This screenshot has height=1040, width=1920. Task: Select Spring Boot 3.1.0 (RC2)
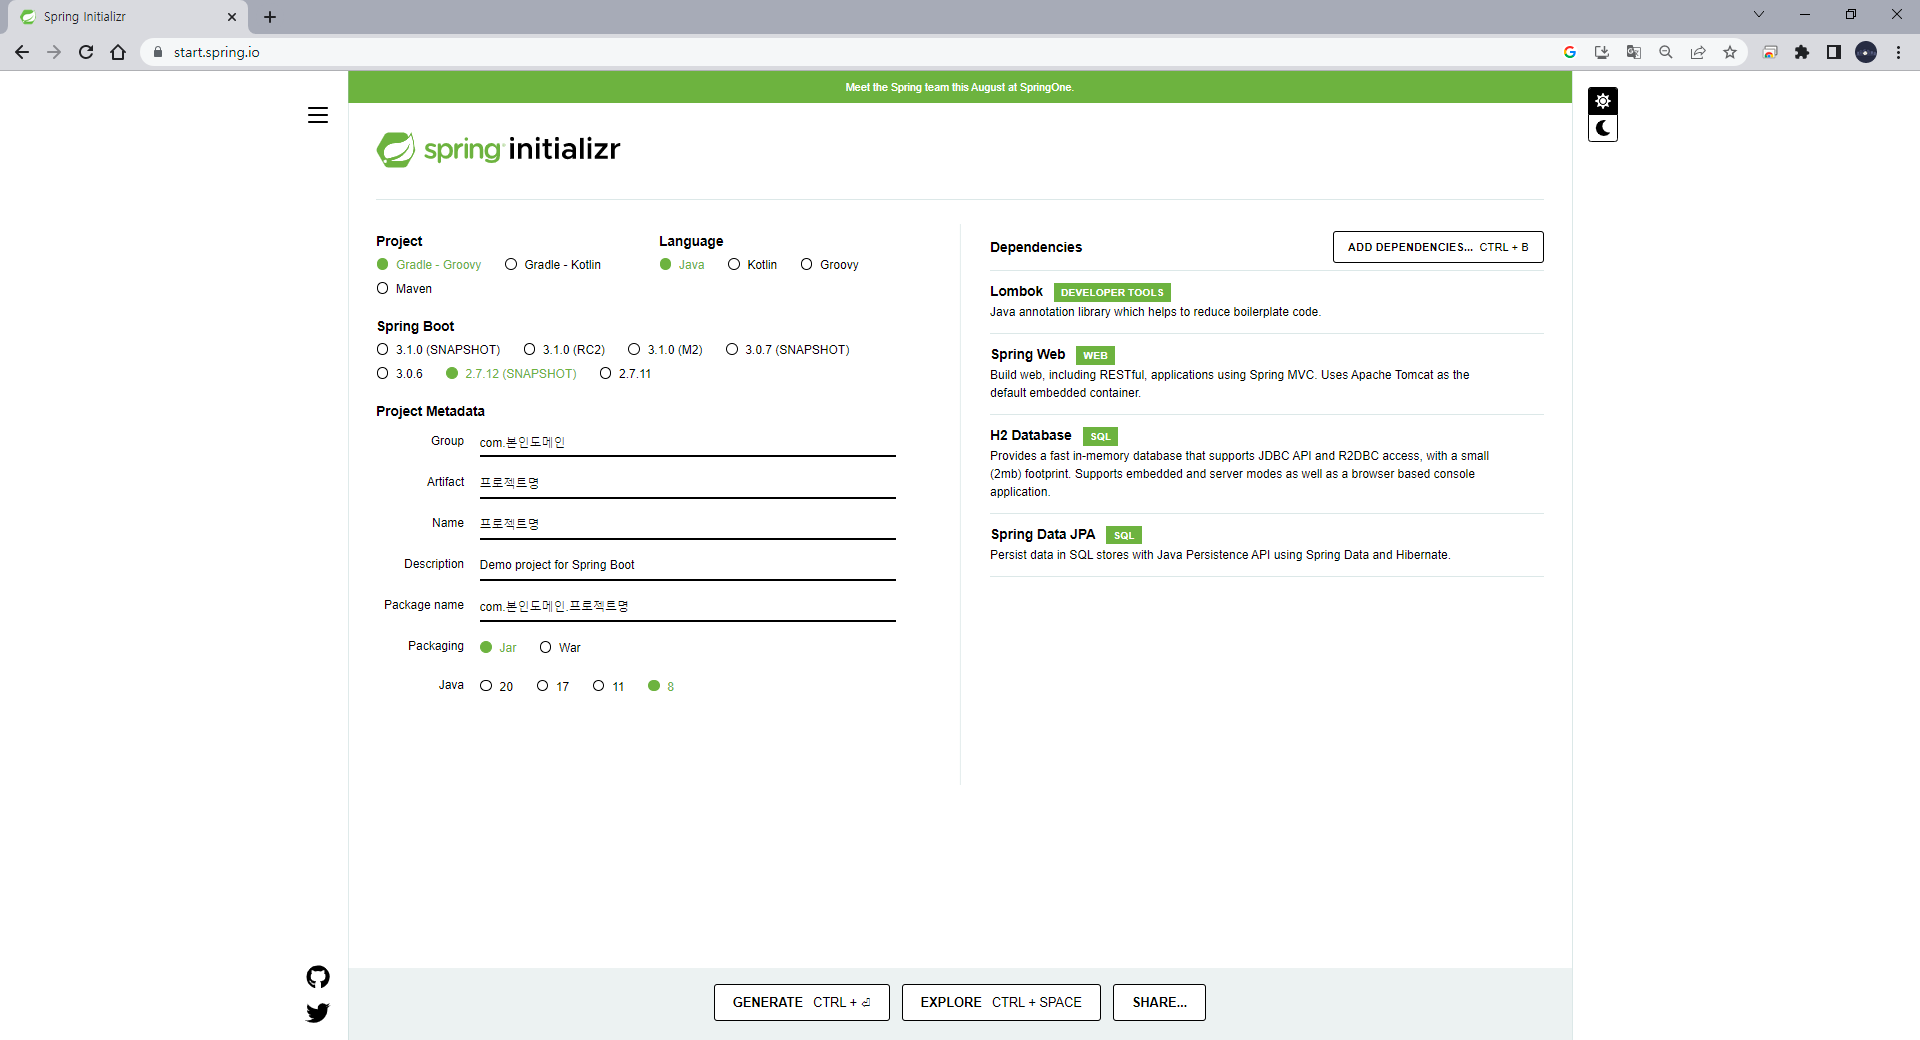coord(564,350)
